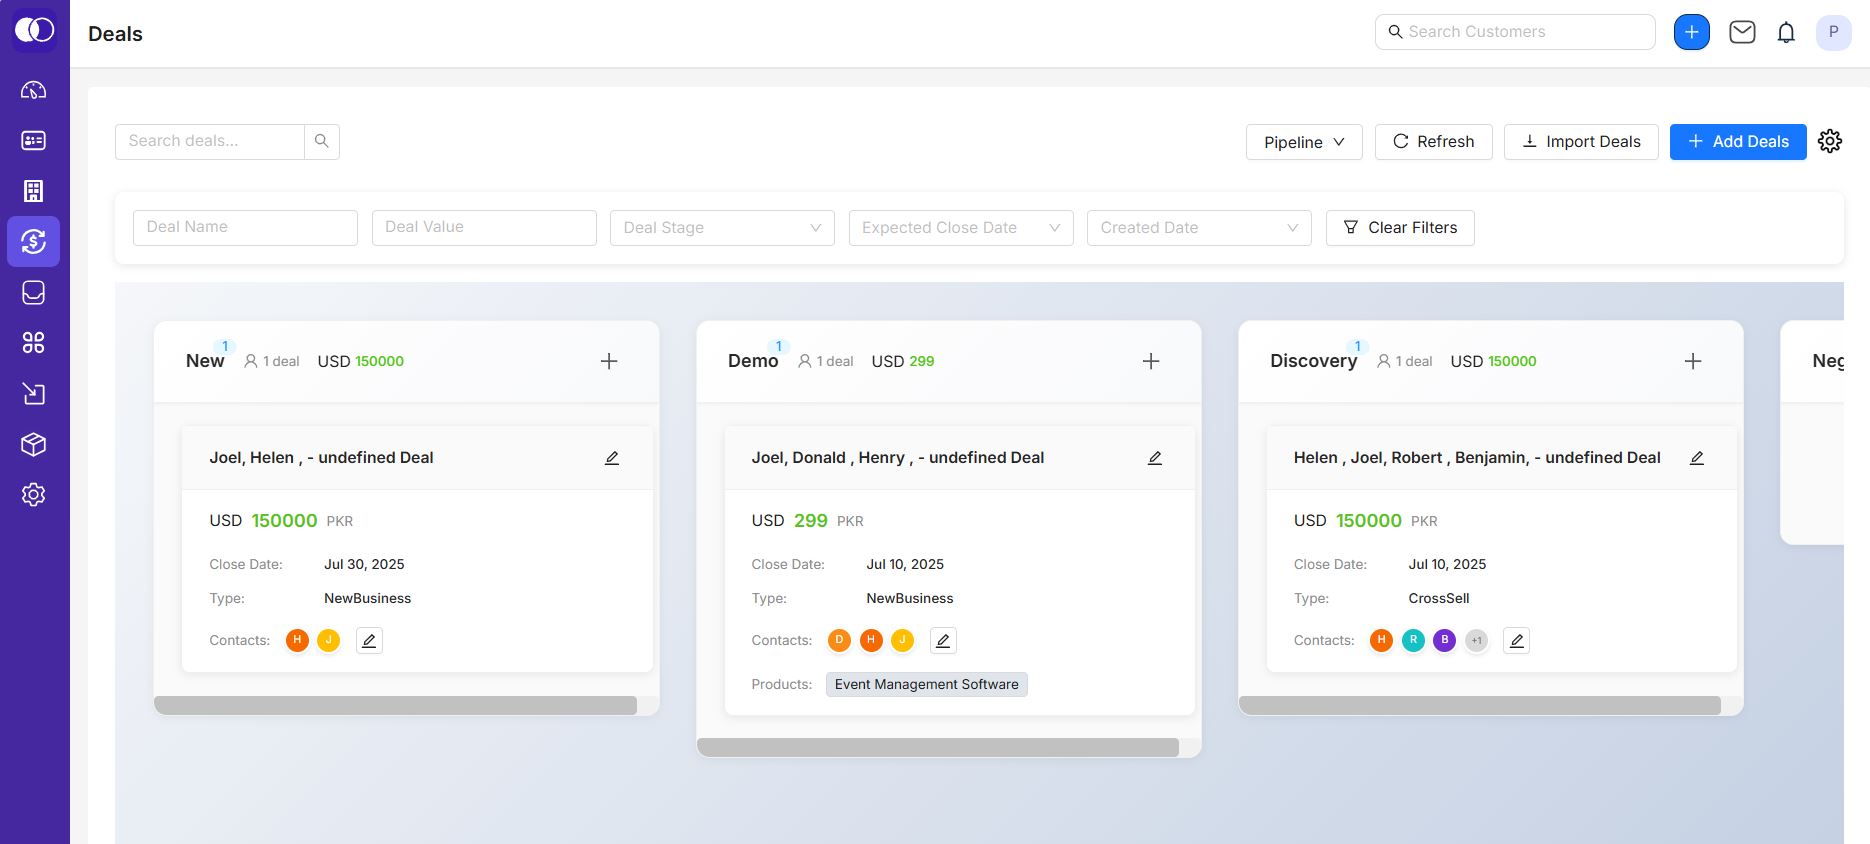Click the +1 more contacts badge
Viewport: 1870px width, 844px height.
point(1476,640)
